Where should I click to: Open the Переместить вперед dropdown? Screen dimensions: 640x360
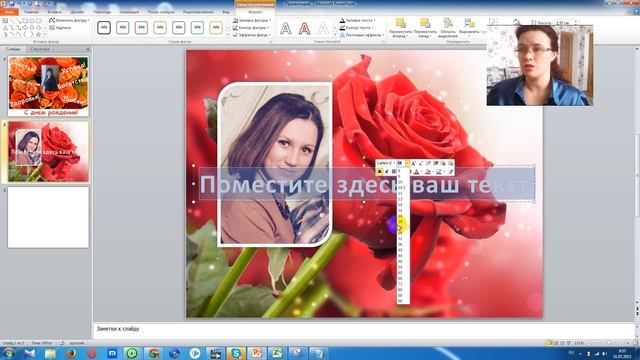400,28
